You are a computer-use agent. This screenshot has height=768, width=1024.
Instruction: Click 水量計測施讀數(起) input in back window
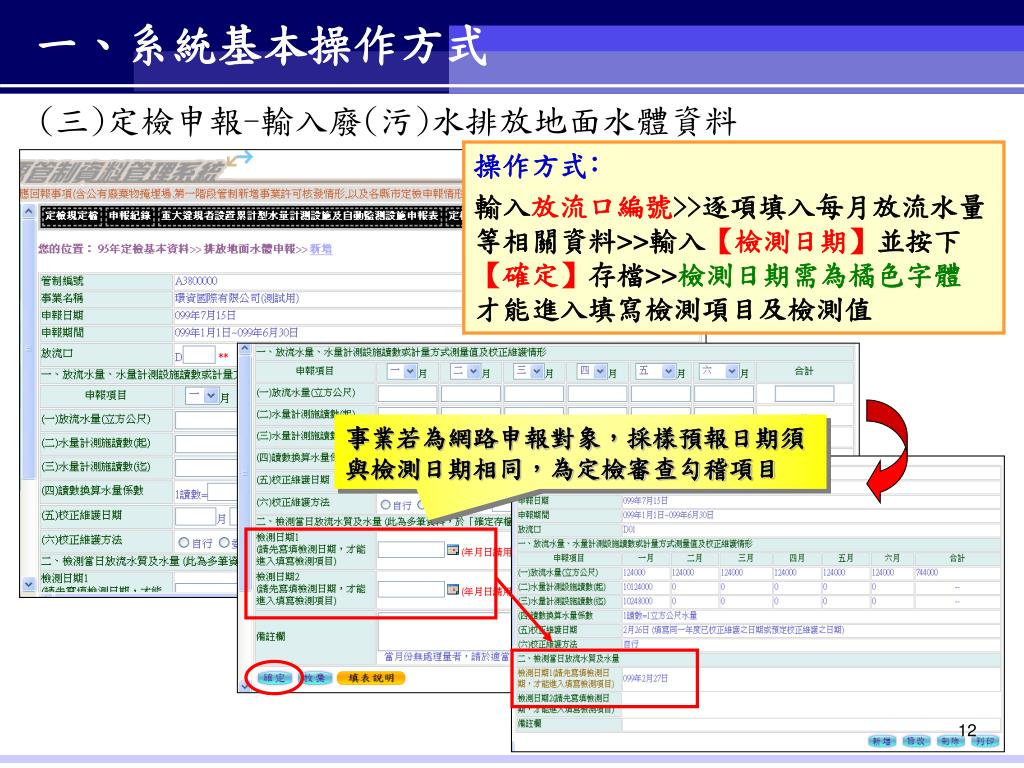pos(206,444)
